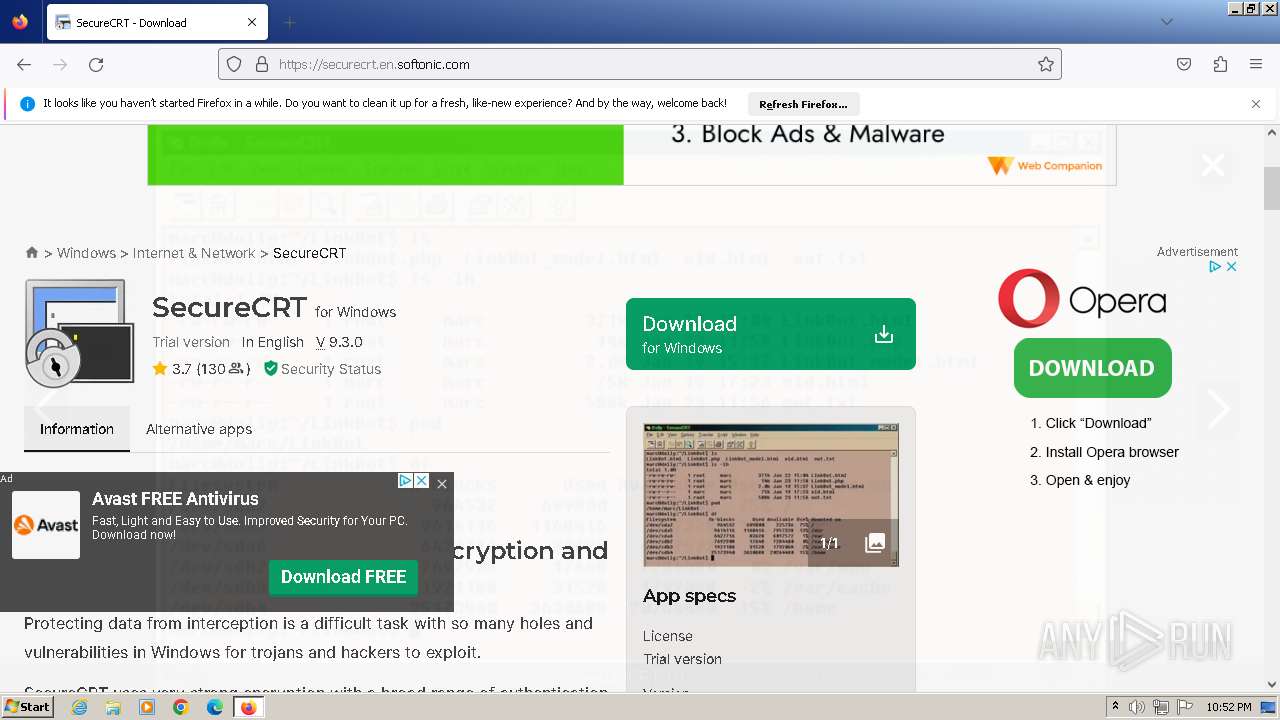
Task: Launch Microsoft Edge from taskbar
Action: coord(215,707)
